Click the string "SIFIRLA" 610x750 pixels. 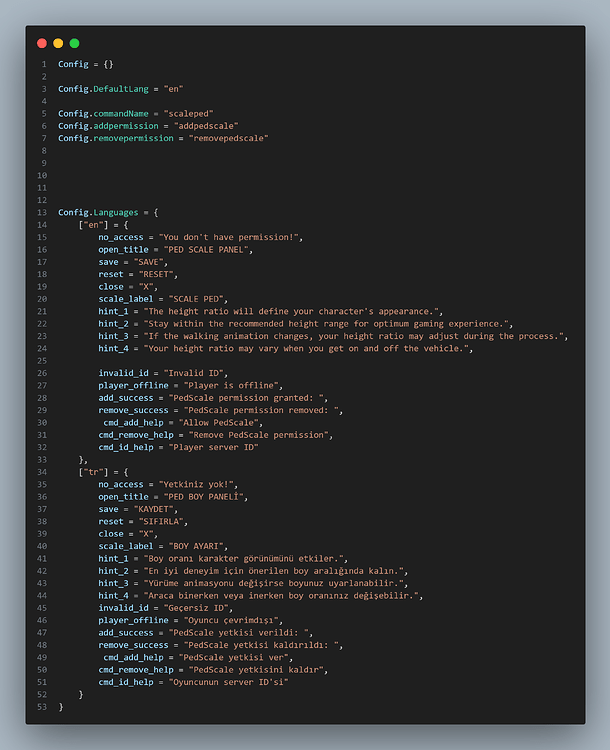pos(161,522)
